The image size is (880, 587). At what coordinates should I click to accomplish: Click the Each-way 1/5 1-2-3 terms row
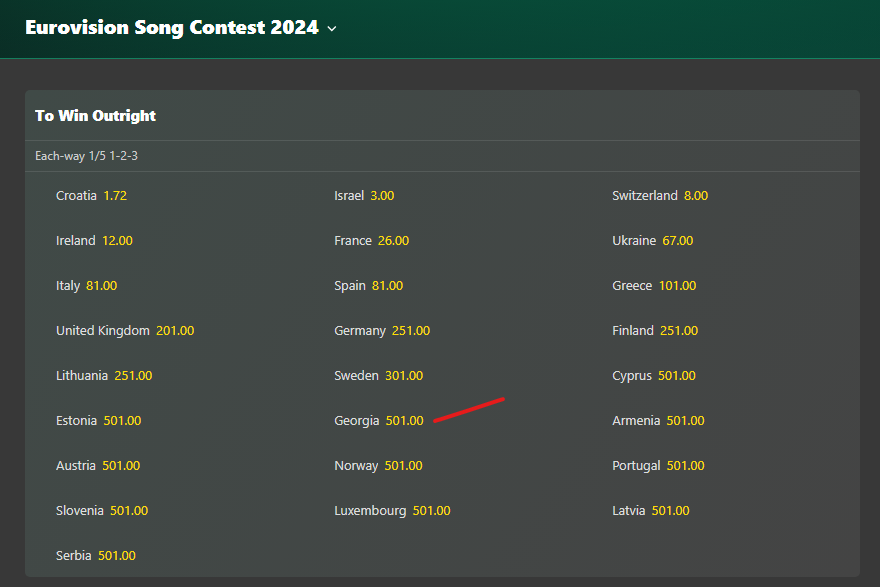(442, 156)
